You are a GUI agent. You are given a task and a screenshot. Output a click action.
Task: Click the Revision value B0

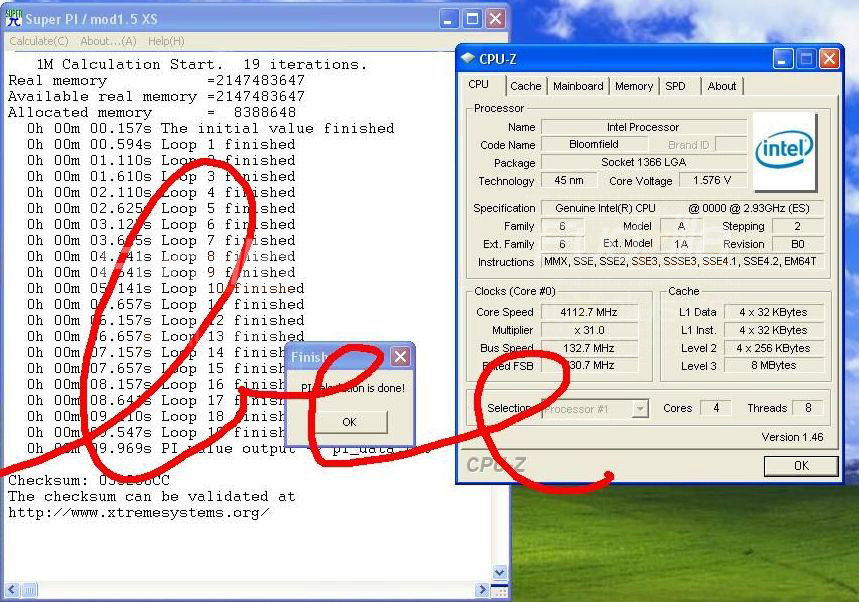tap(798, 244)
